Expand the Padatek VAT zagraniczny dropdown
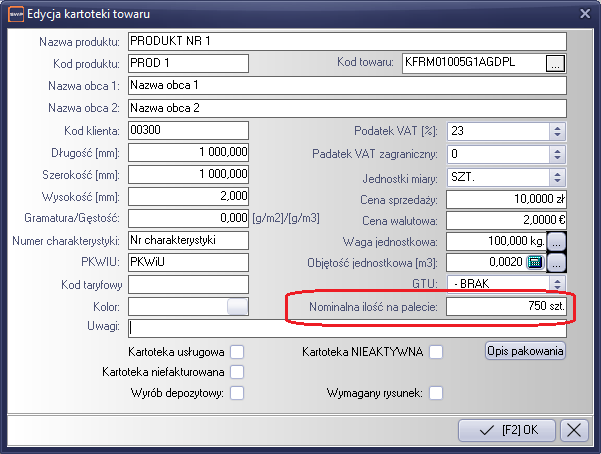This screenshot has height=454, width=601. [x=557, y=153]
